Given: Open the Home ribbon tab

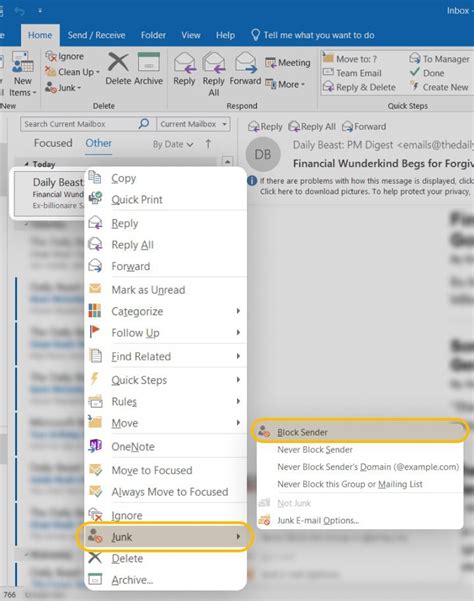Looking at the screenshot, I should pos(40,35).
